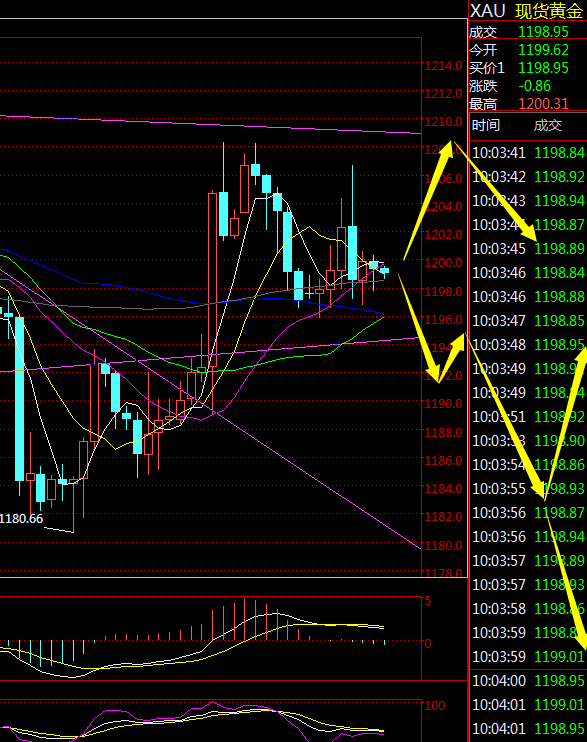
Task: Select the 10:04:01 1199.01 tick row
Action: coord(528,705)
